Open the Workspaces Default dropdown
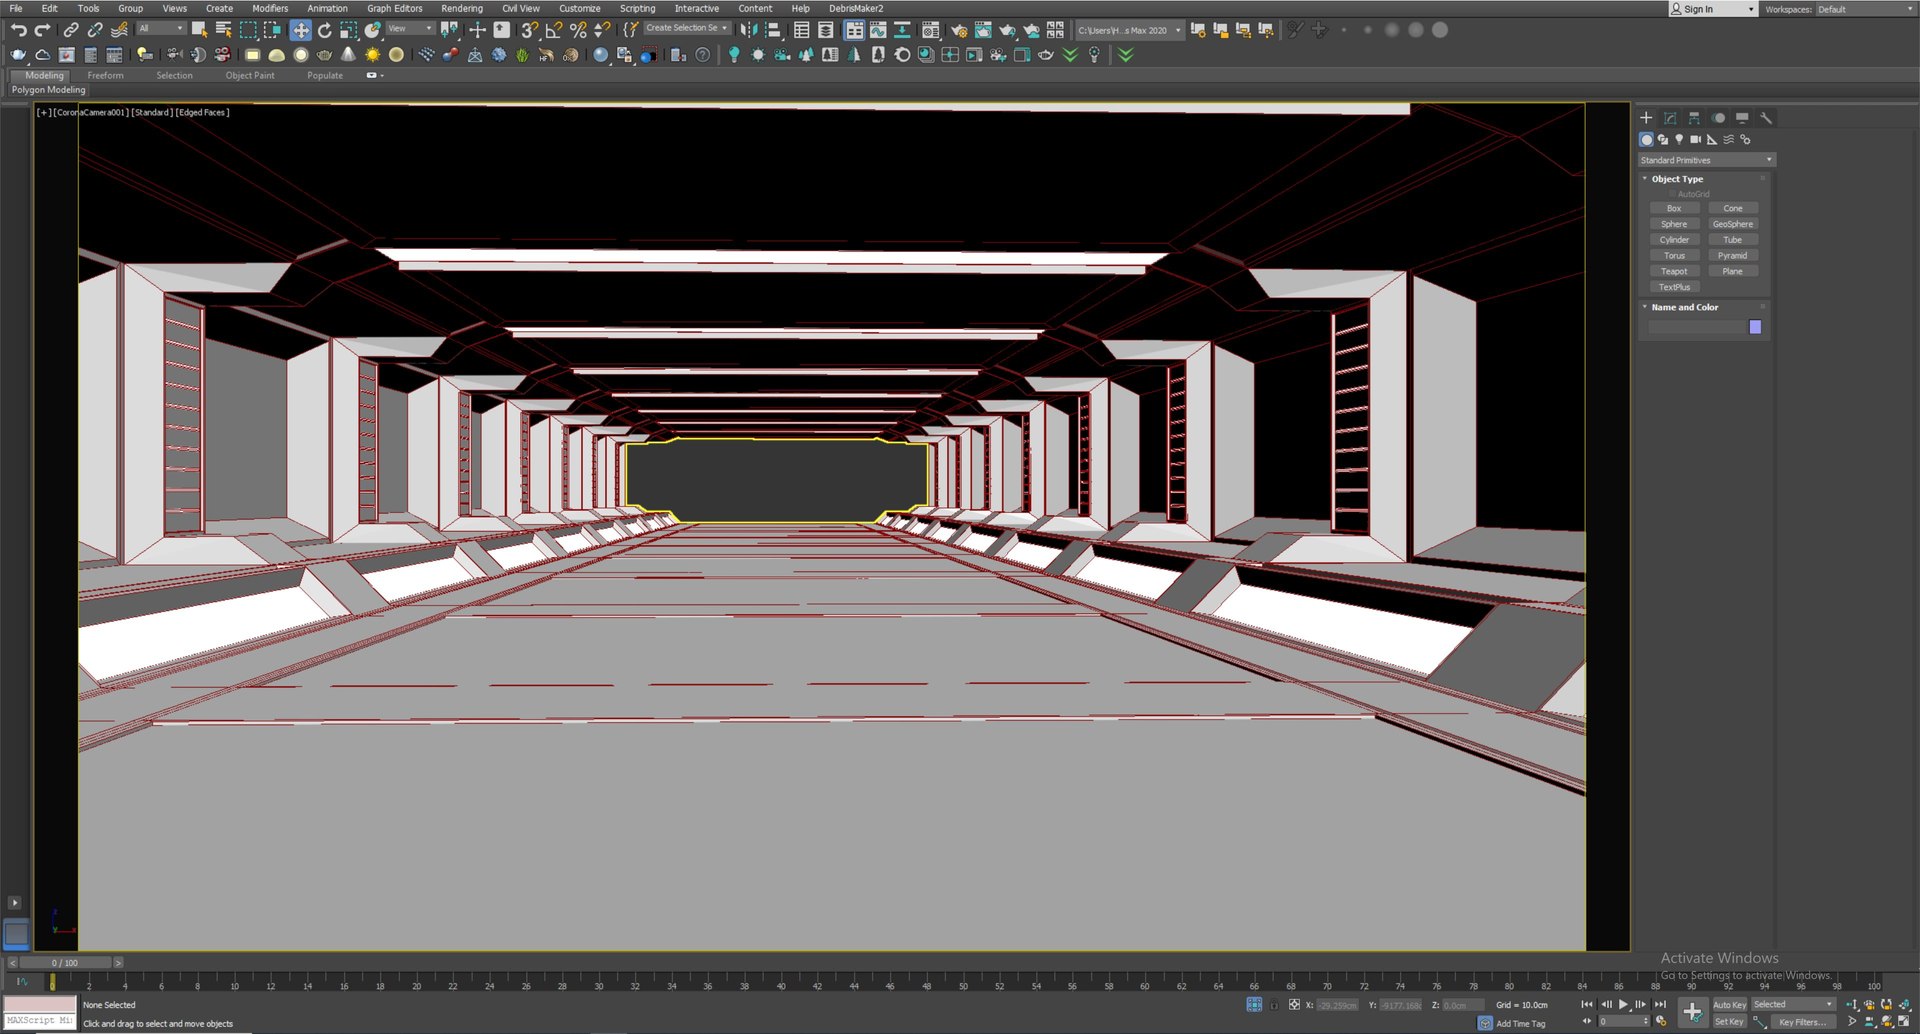This screenshot has height=1034, width=1920. [1865, 9]
